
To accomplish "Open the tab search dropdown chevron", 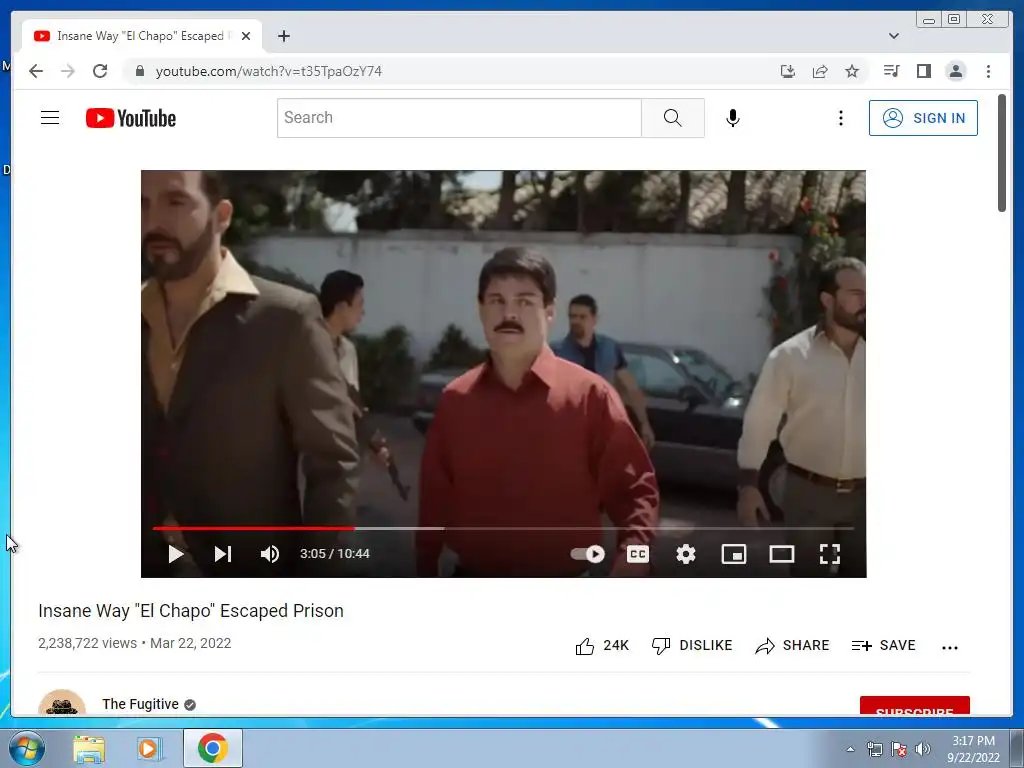I will click(x=893, y=36).
